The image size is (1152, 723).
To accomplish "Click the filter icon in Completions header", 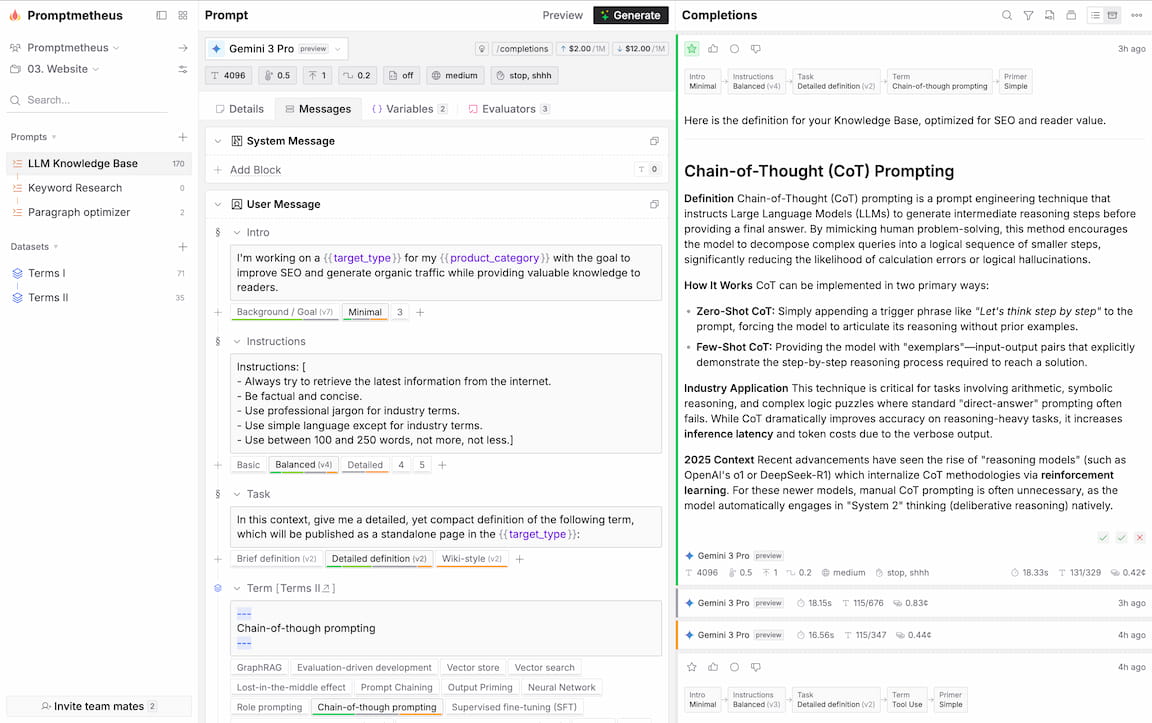I will 1028,16.
